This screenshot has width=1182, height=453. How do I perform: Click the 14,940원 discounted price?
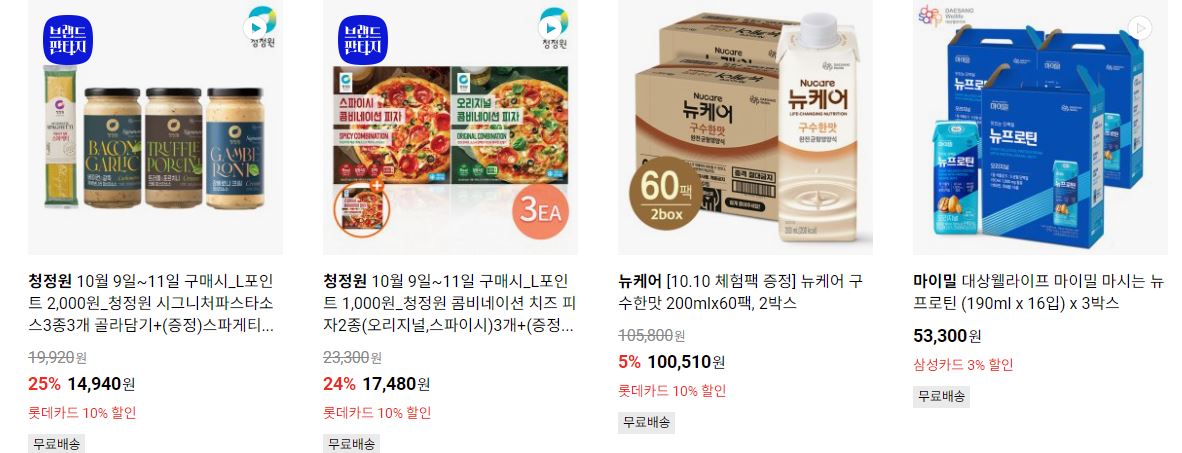coord(101,384)
